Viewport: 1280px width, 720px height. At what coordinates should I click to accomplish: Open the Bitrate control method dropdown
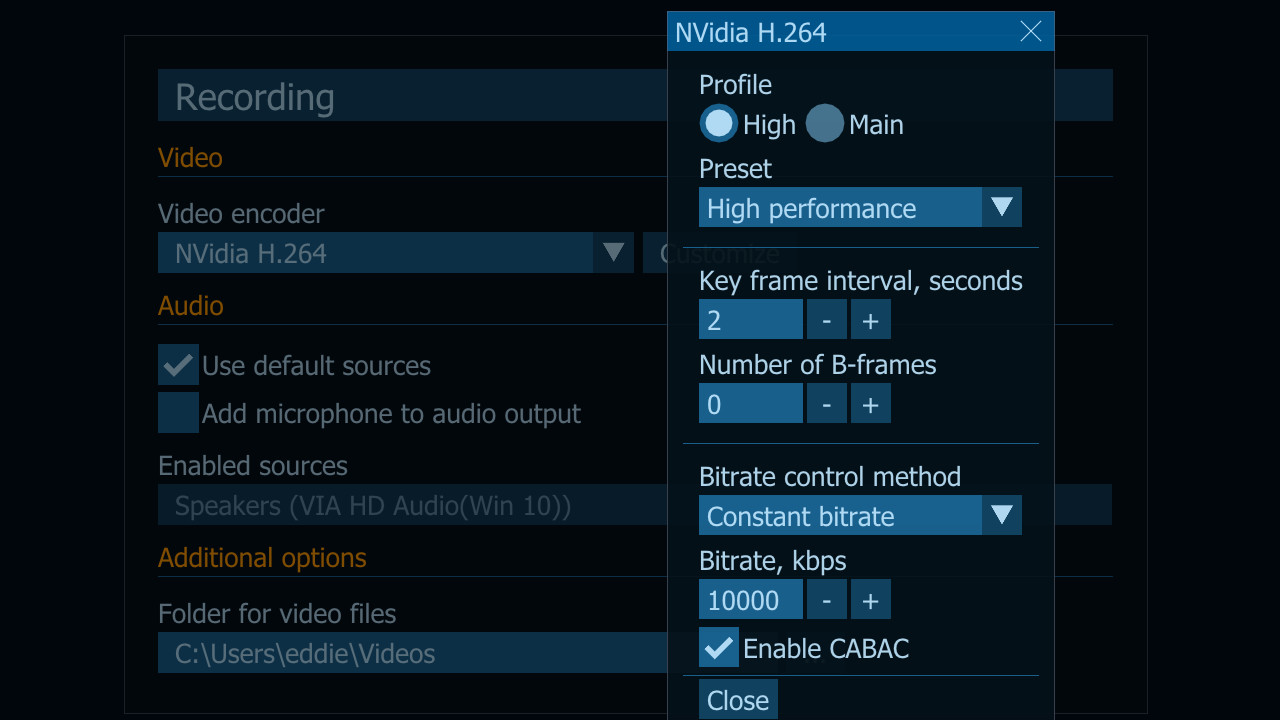point(1002,515)
